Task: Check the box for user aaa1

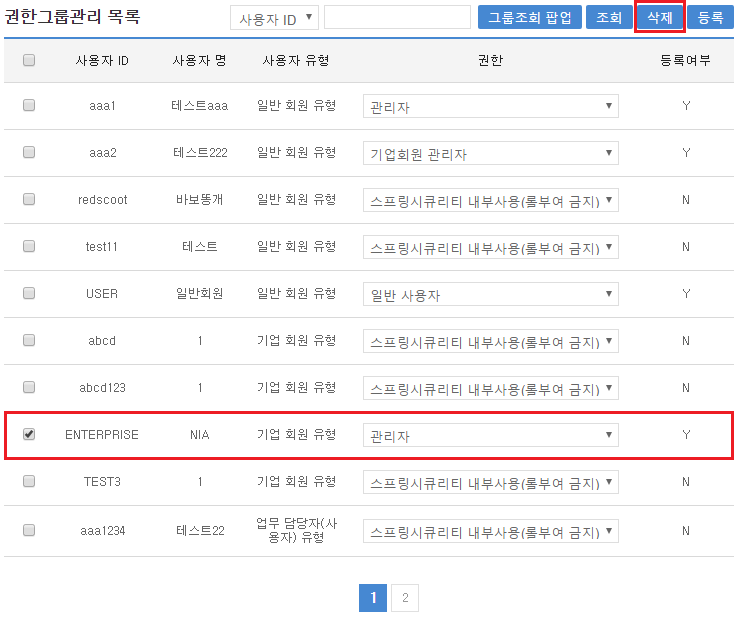Action: [x=29, y=105]
